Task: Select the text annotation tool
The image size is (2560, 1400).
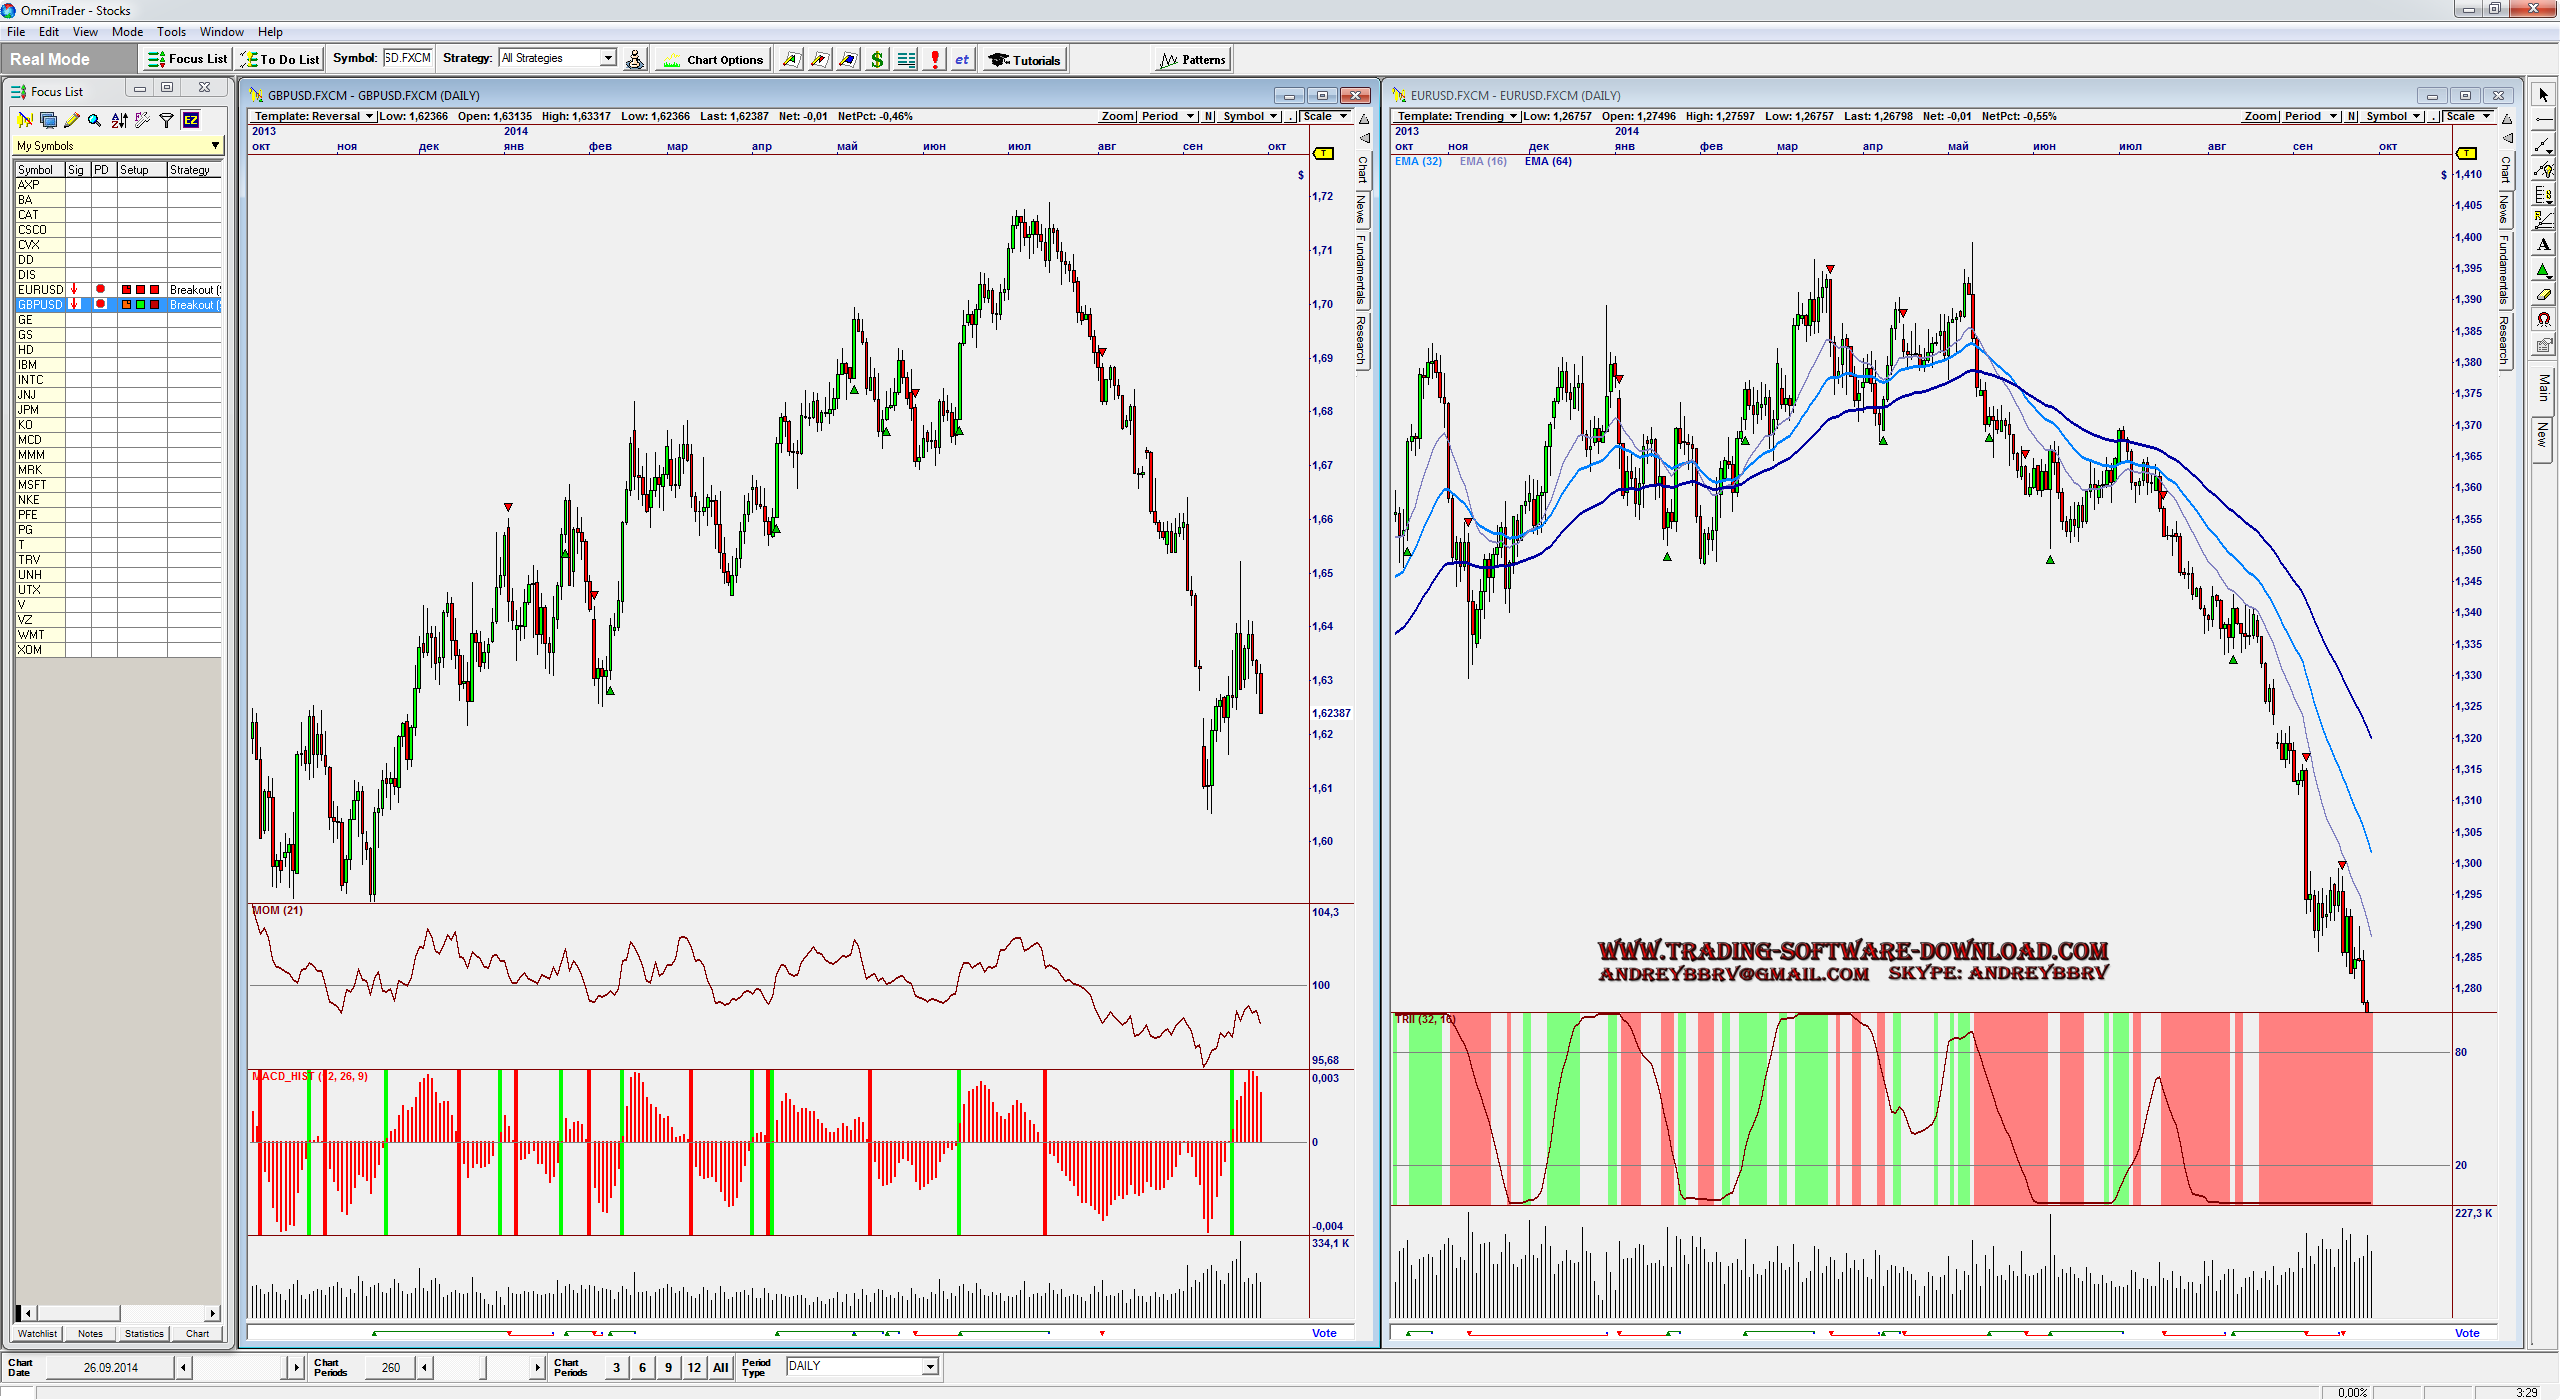Action: pos(2543,245)
